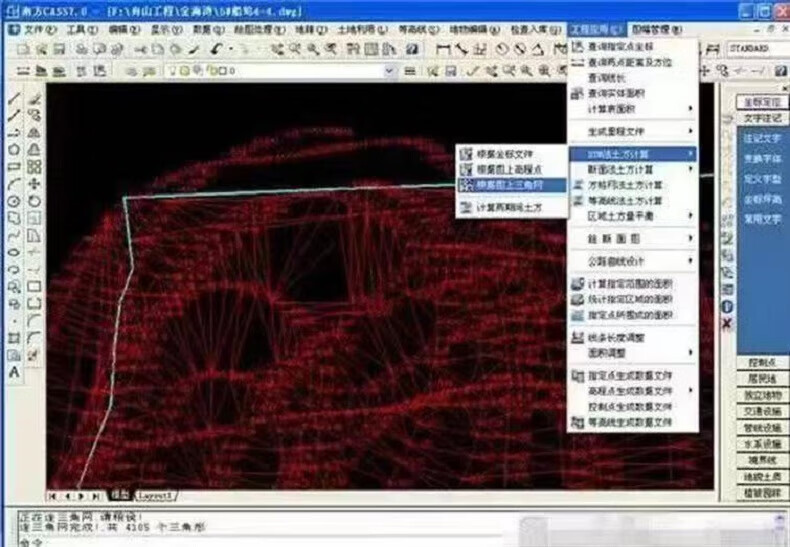The width and height of the screenshot is (790, 547).
Task: Click the Undo arrow icon in toolbar
Action: point(216,49)
